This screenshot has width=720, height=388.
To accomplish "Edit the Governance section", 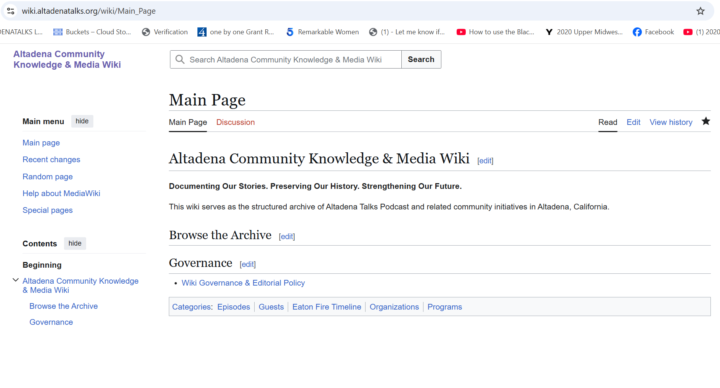I will [x=248, y=264].
